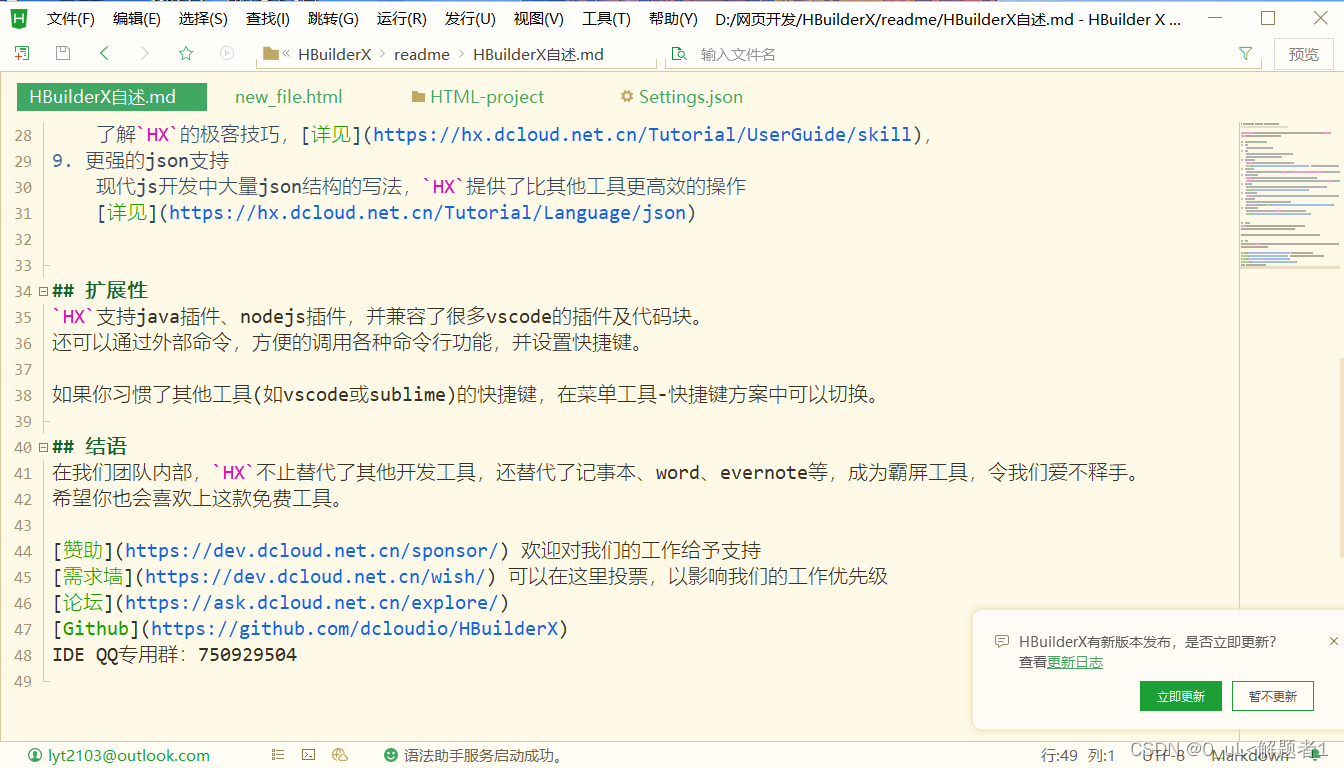Click the 预览 preview button
1344x768 pixels.
click(1304, 54)
